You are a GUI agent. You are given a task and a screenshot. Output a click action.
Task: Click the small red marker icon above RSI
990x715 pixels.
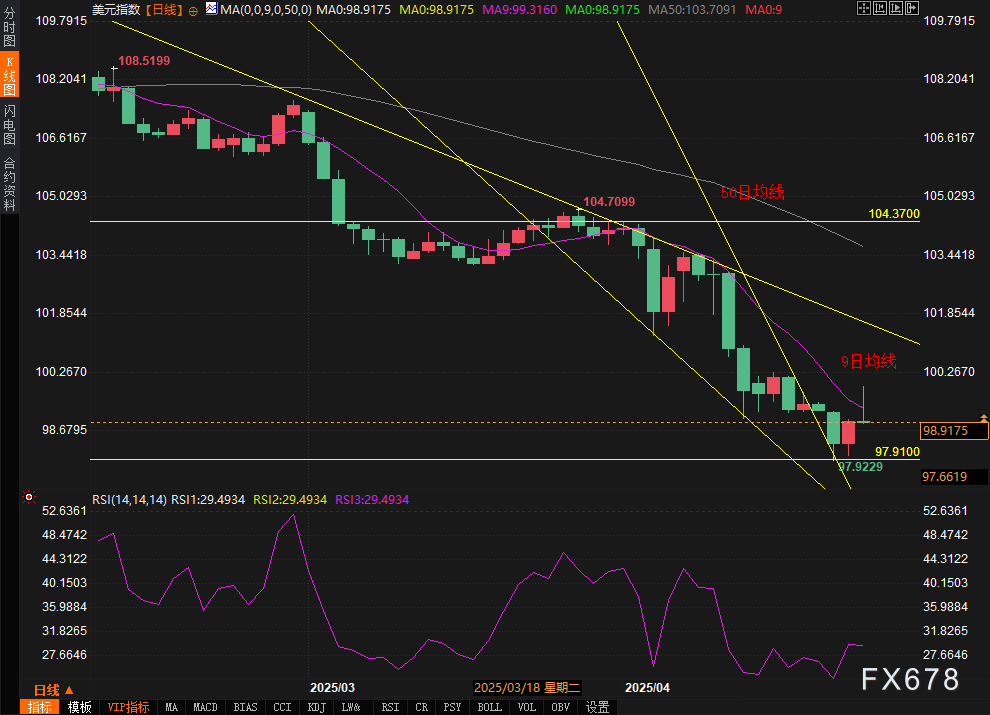29,497
